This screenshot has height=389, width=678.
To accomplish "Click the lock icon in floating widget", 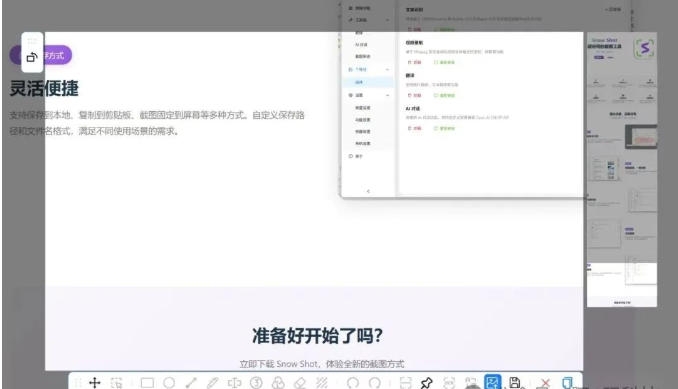I will pos(32,57).
